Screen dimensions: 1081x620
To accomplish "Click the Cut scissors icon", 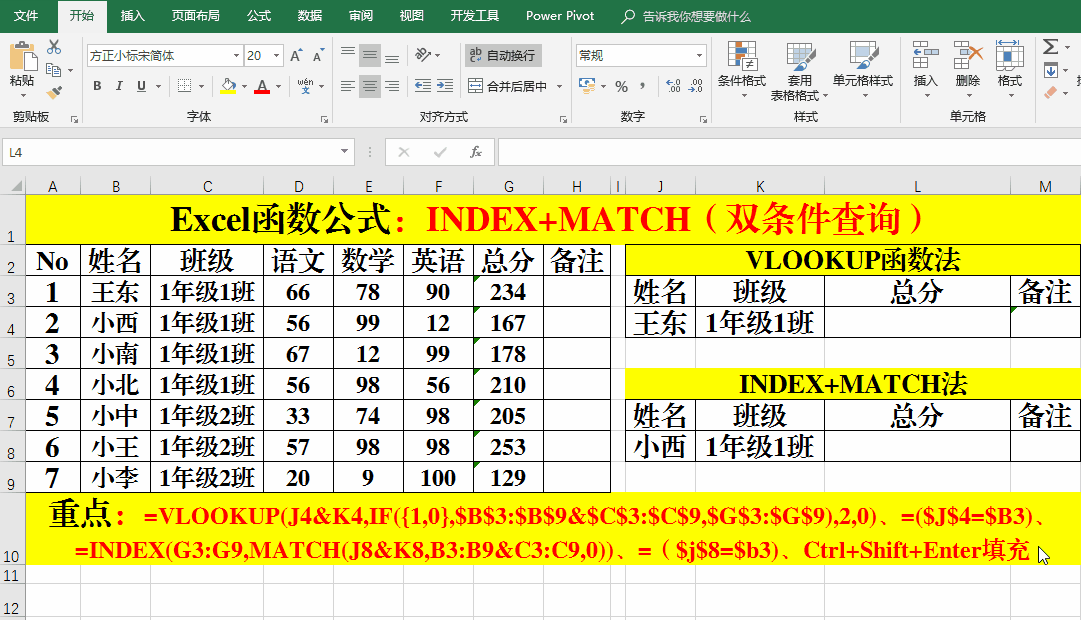I will pos(54,48).
